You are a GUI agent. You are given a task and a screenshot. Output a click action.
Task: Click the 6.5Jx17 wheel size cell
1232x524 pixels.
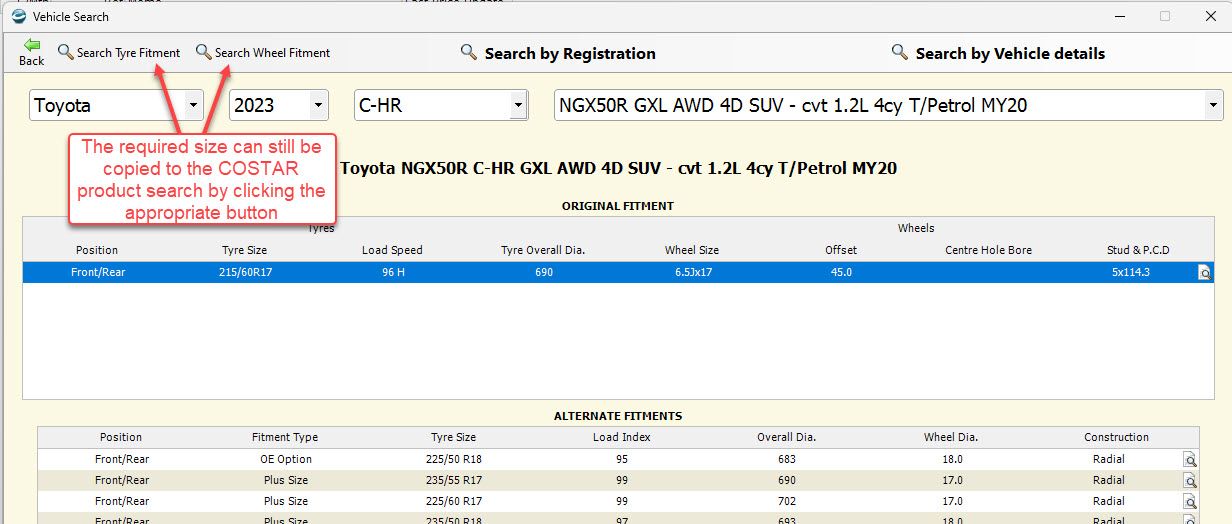point(692,272)
